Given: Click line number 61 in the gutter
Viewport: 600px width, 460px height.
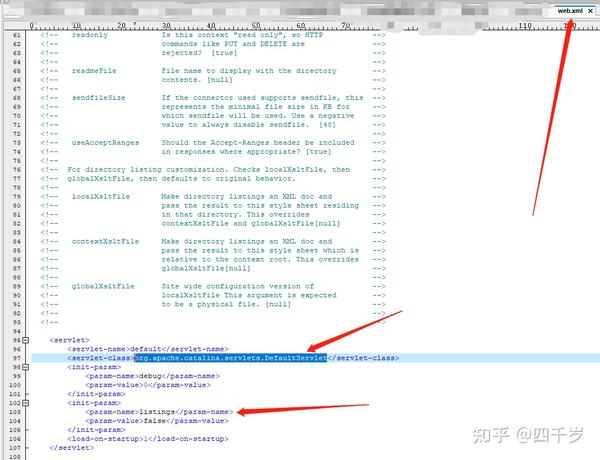Looking at the screenshot, I should [x=16, y=35].
